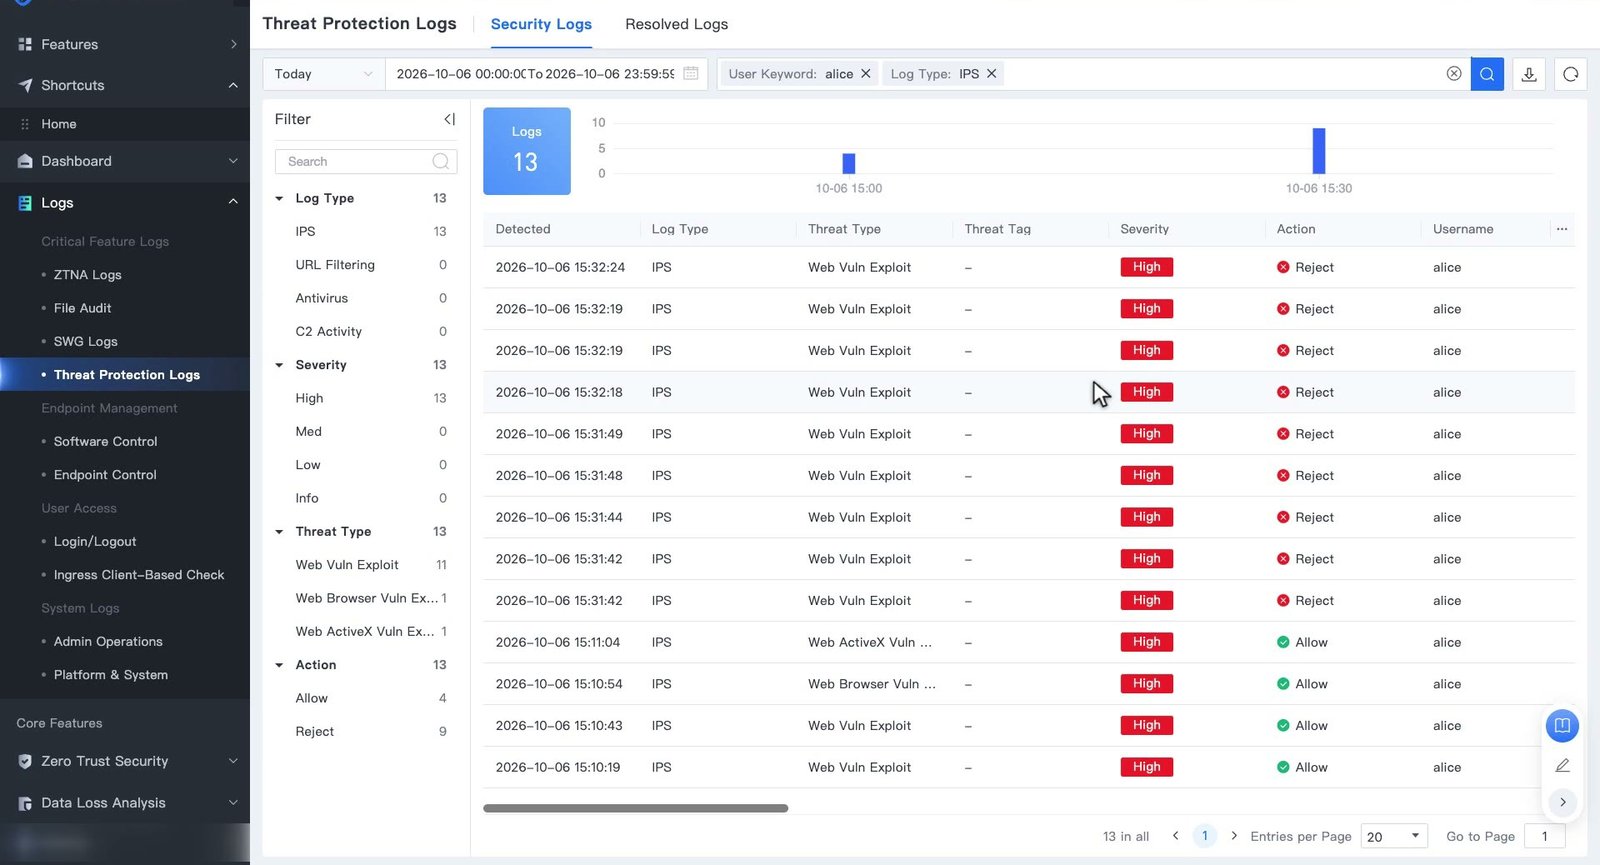Click the Logs 13 summary card
1600x865 pixels.
coord(527,151)
